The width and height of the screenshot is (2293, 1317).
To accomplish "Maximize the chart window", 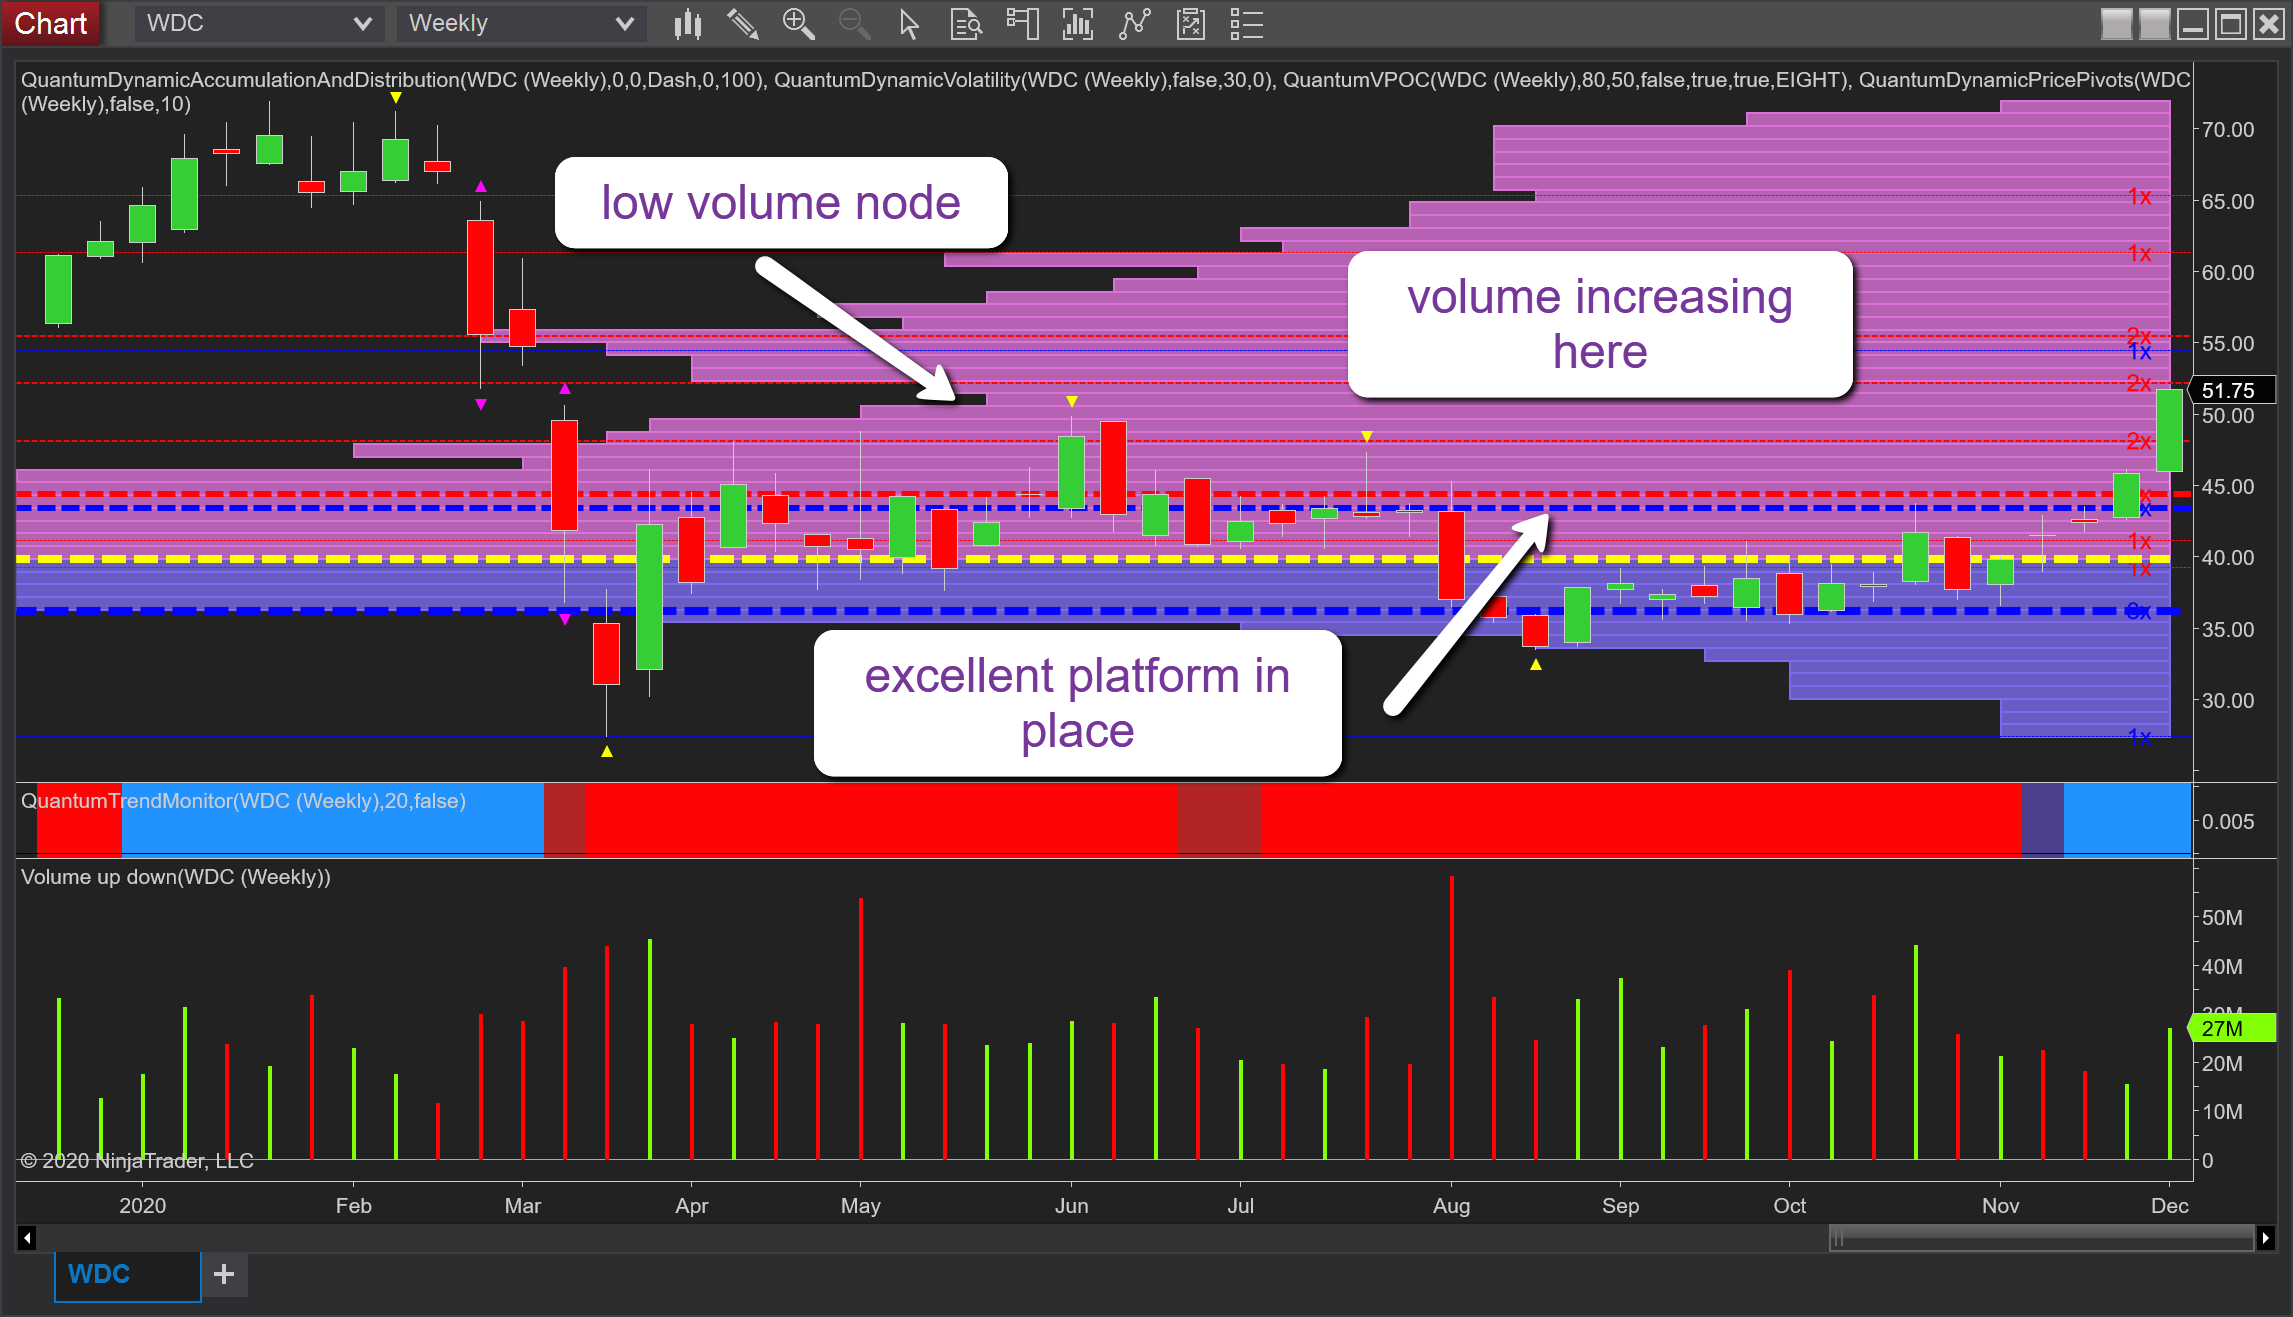I will coord(2230,24).
